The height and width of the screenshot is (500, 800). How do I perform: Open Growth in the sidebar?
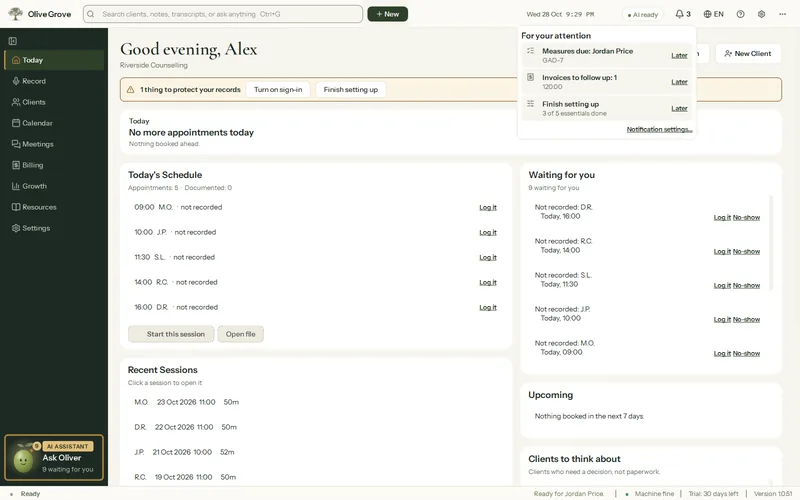click(x=54, y=186)
